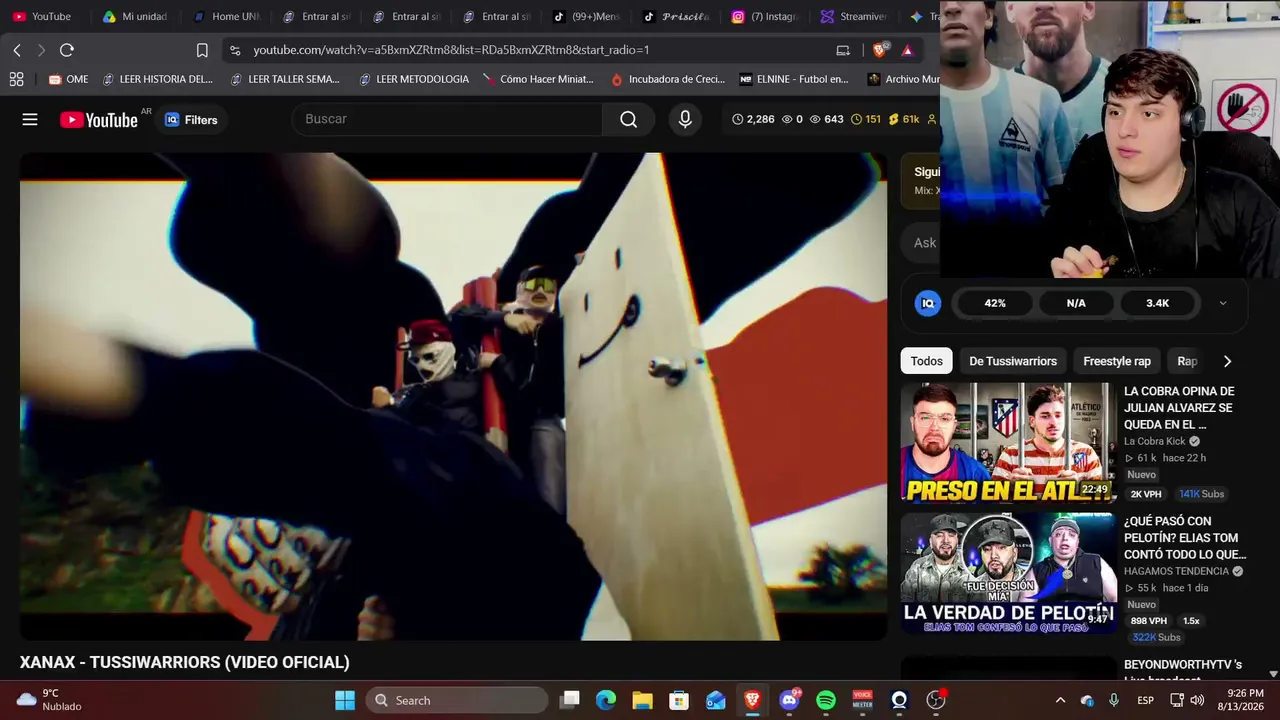Screen dimensions: 1280x720
Task: Open site settings icon in address bar
Action: [x=234, y=50]
